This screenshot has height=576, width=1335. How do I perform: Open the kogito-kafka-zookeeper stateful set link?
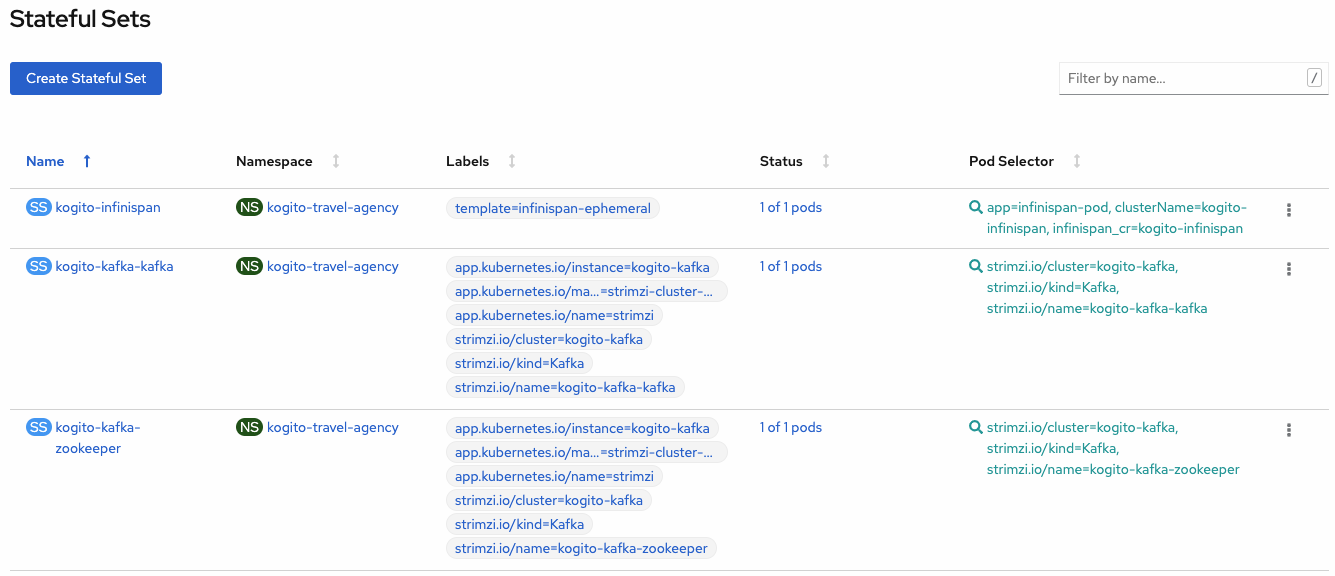pyautogui.click(x=98, y=438)
